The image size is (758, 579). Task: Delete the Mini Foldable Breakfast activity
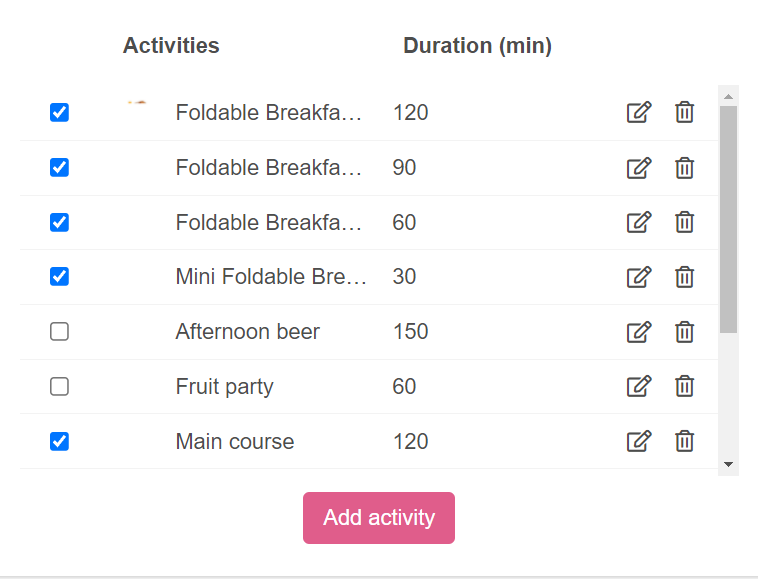[x=684, y=276]
